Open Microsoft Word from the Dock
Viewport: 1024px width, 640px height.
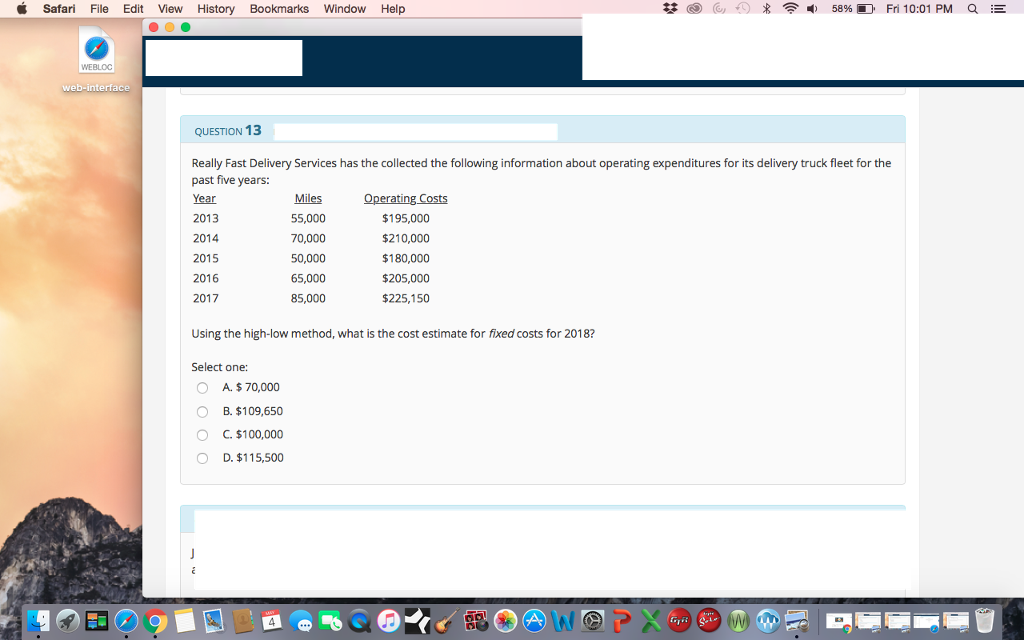point(562,621)
